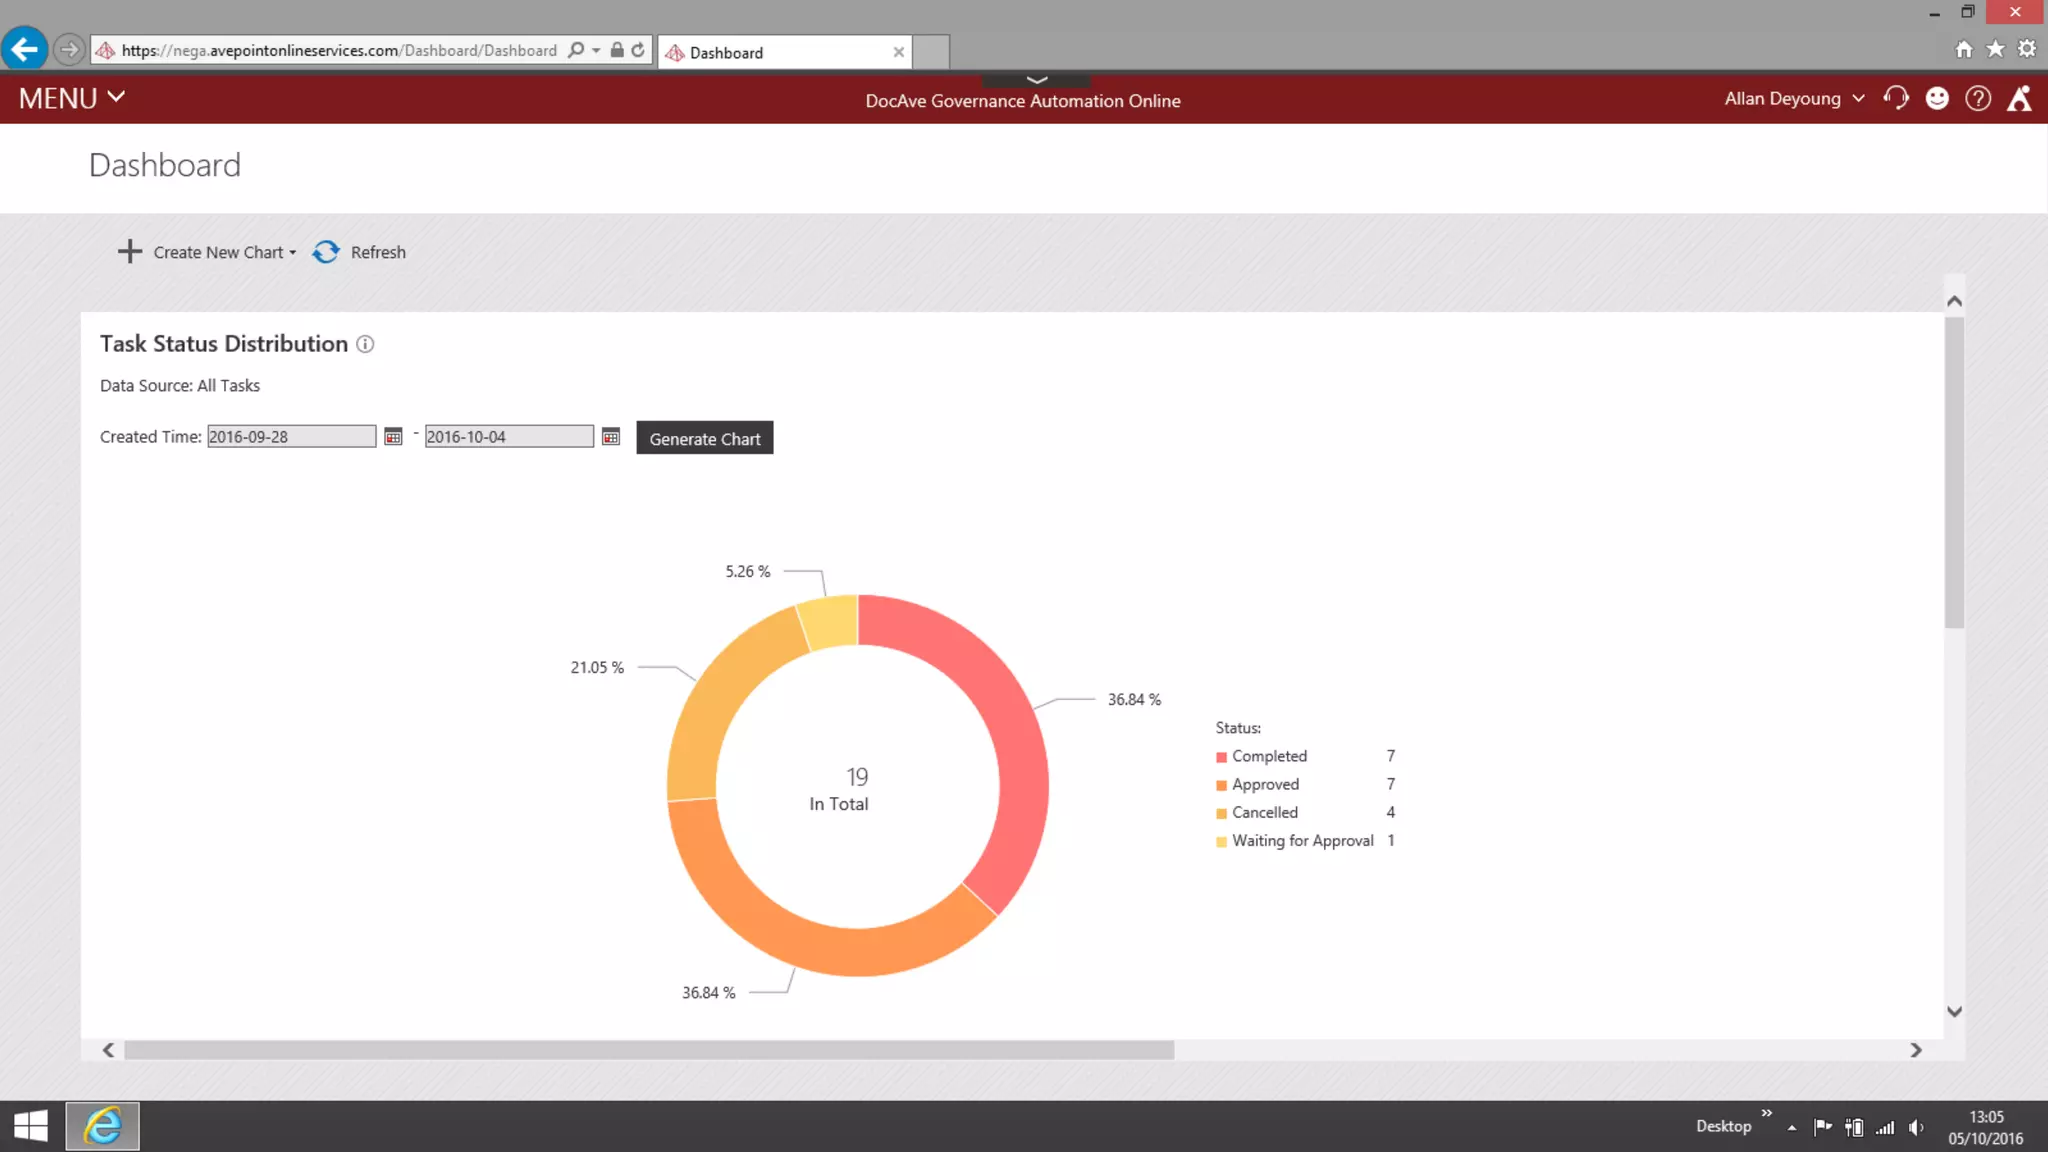Expand the Allan Deyoung user menu
Image resolution: width=2048 pixels, height=1152 pixels.
point(1794,98)
